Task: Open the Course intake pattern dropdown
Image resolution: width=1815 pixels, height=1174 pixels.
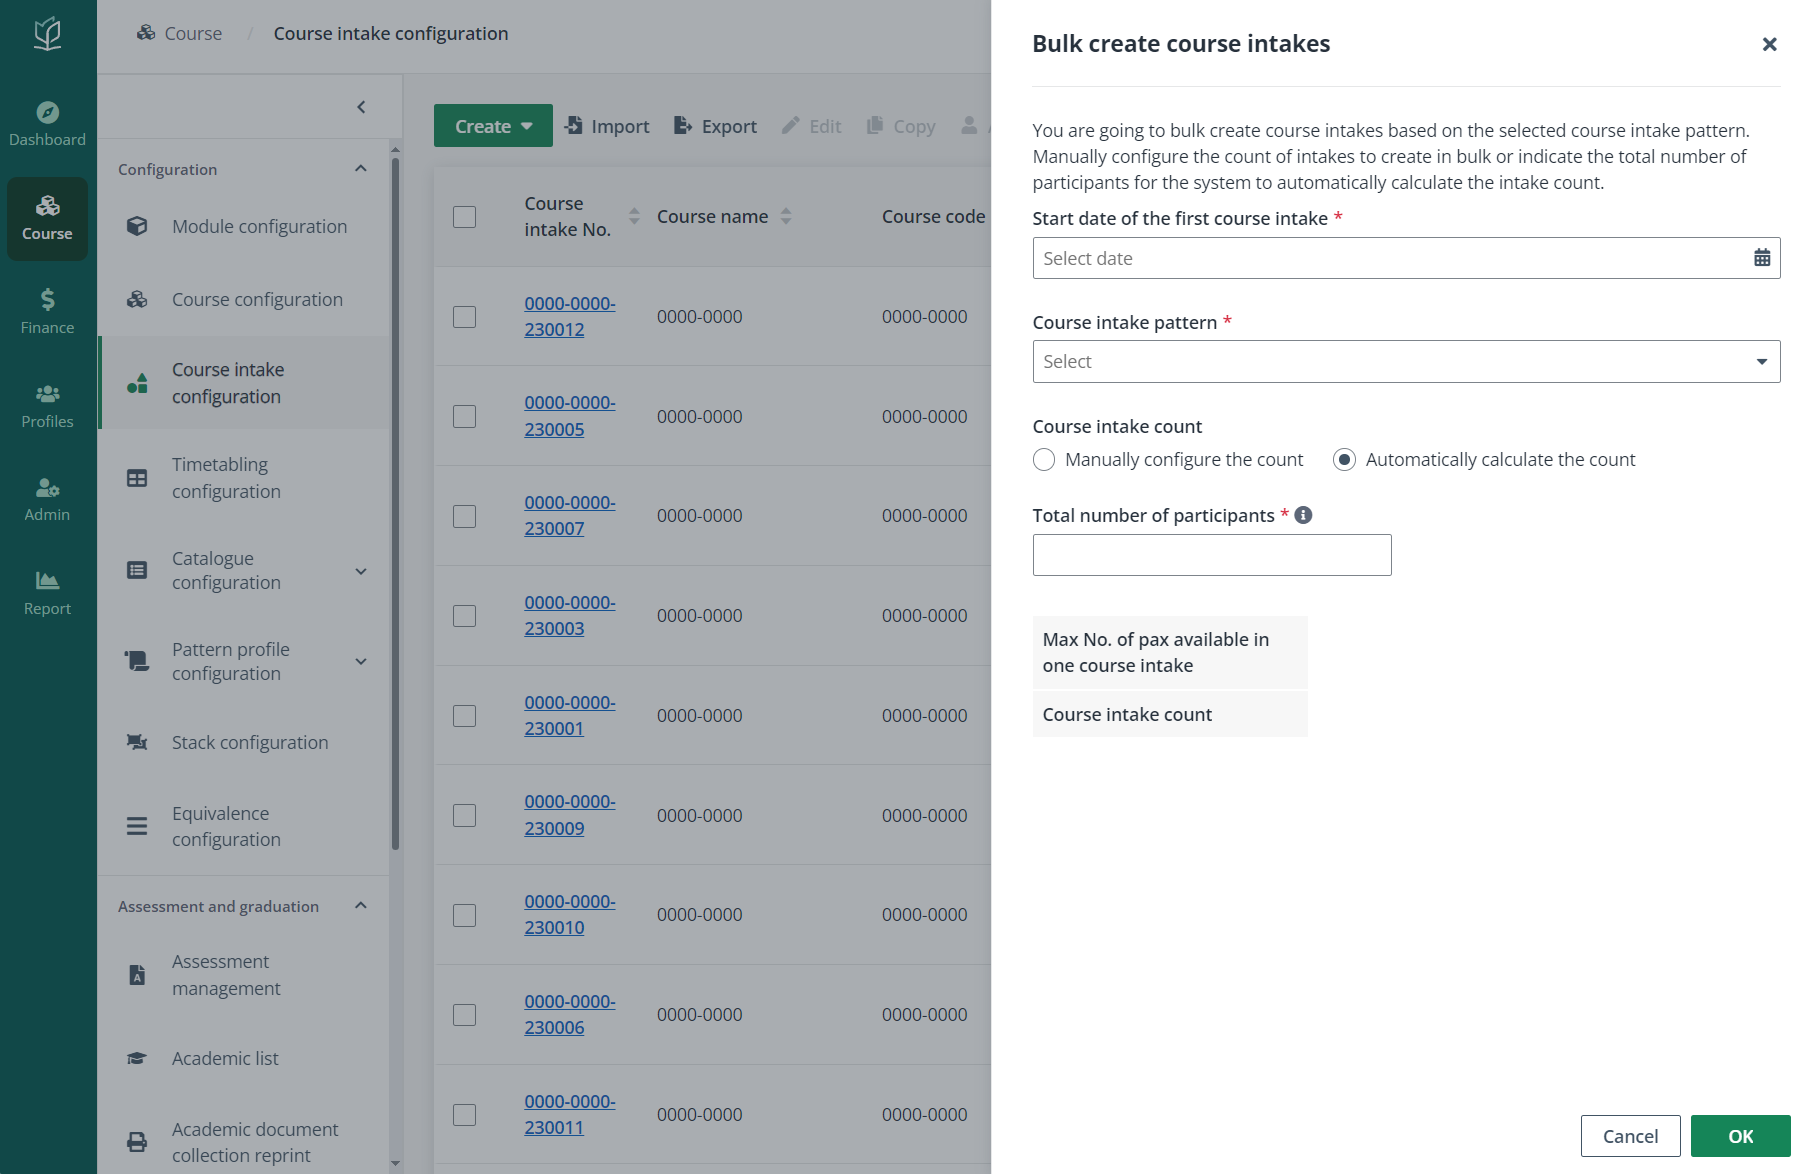Action: pyautogui.click(x=1406, y=361)
